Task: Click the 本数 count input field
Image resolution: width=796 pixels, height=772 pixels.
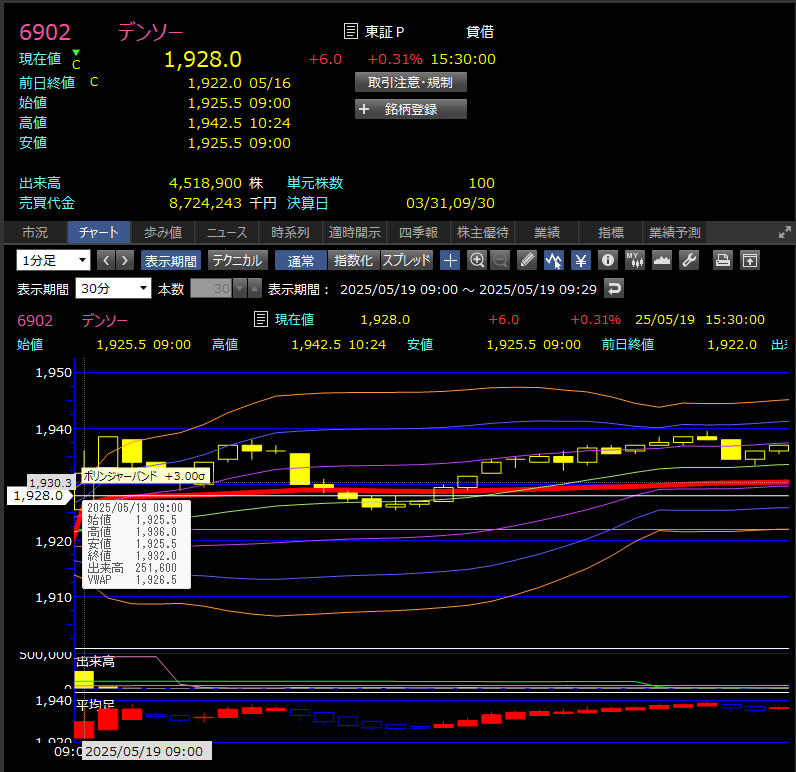Action: pyautogui.click(x=211, y=289)
